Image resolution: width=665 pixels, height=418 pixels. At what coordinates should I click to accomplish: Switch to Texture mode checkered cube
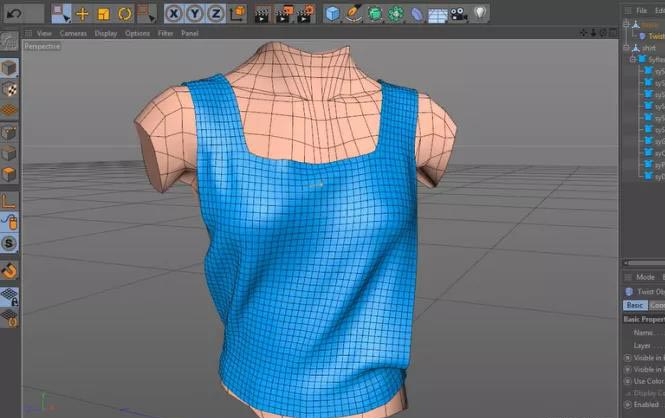click(x=9, y=89)
